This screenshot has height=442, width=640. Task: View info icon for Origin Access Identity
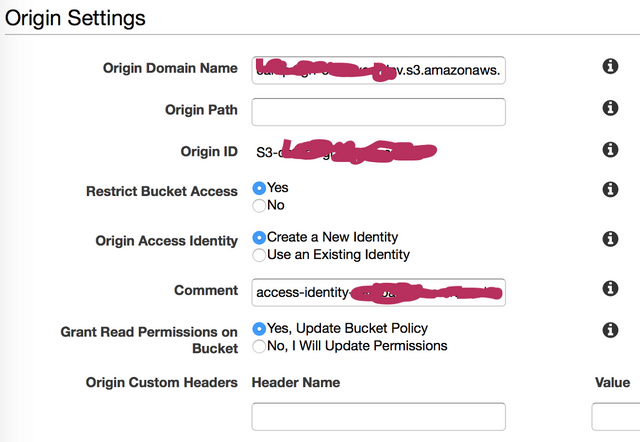(x=610, y=239)
